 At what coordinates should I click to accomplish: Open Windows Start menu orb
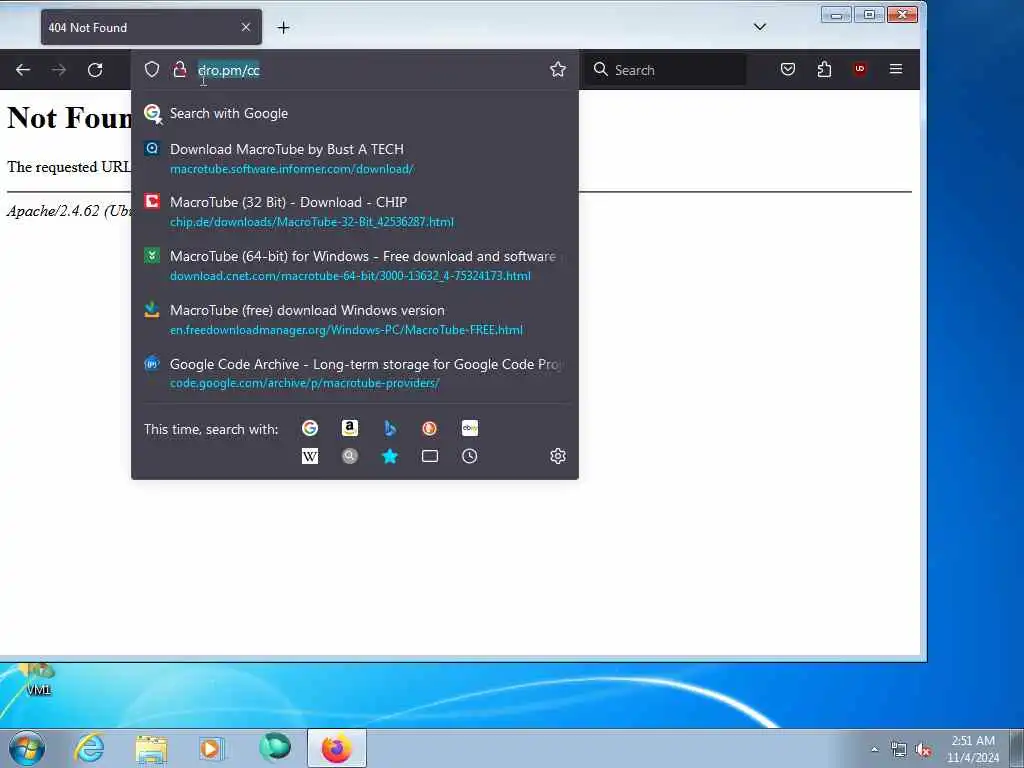(x=26, y=748)
